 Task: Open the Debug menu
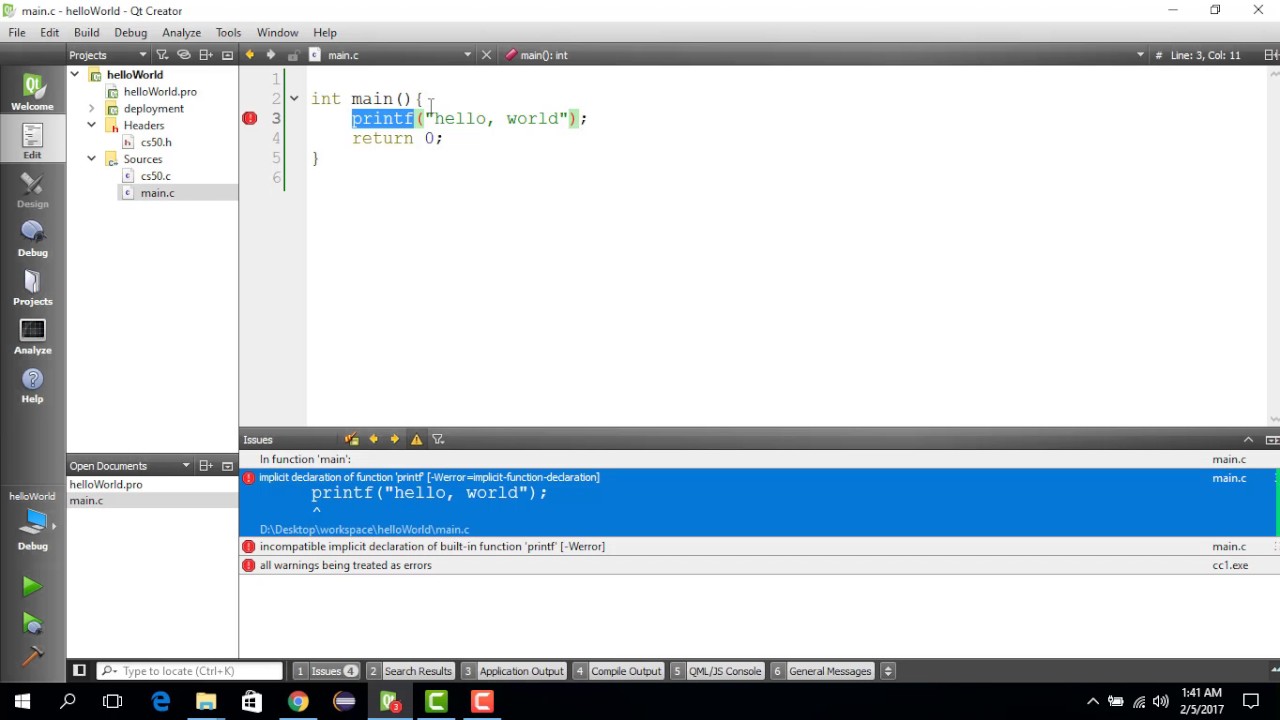(130, 32)
